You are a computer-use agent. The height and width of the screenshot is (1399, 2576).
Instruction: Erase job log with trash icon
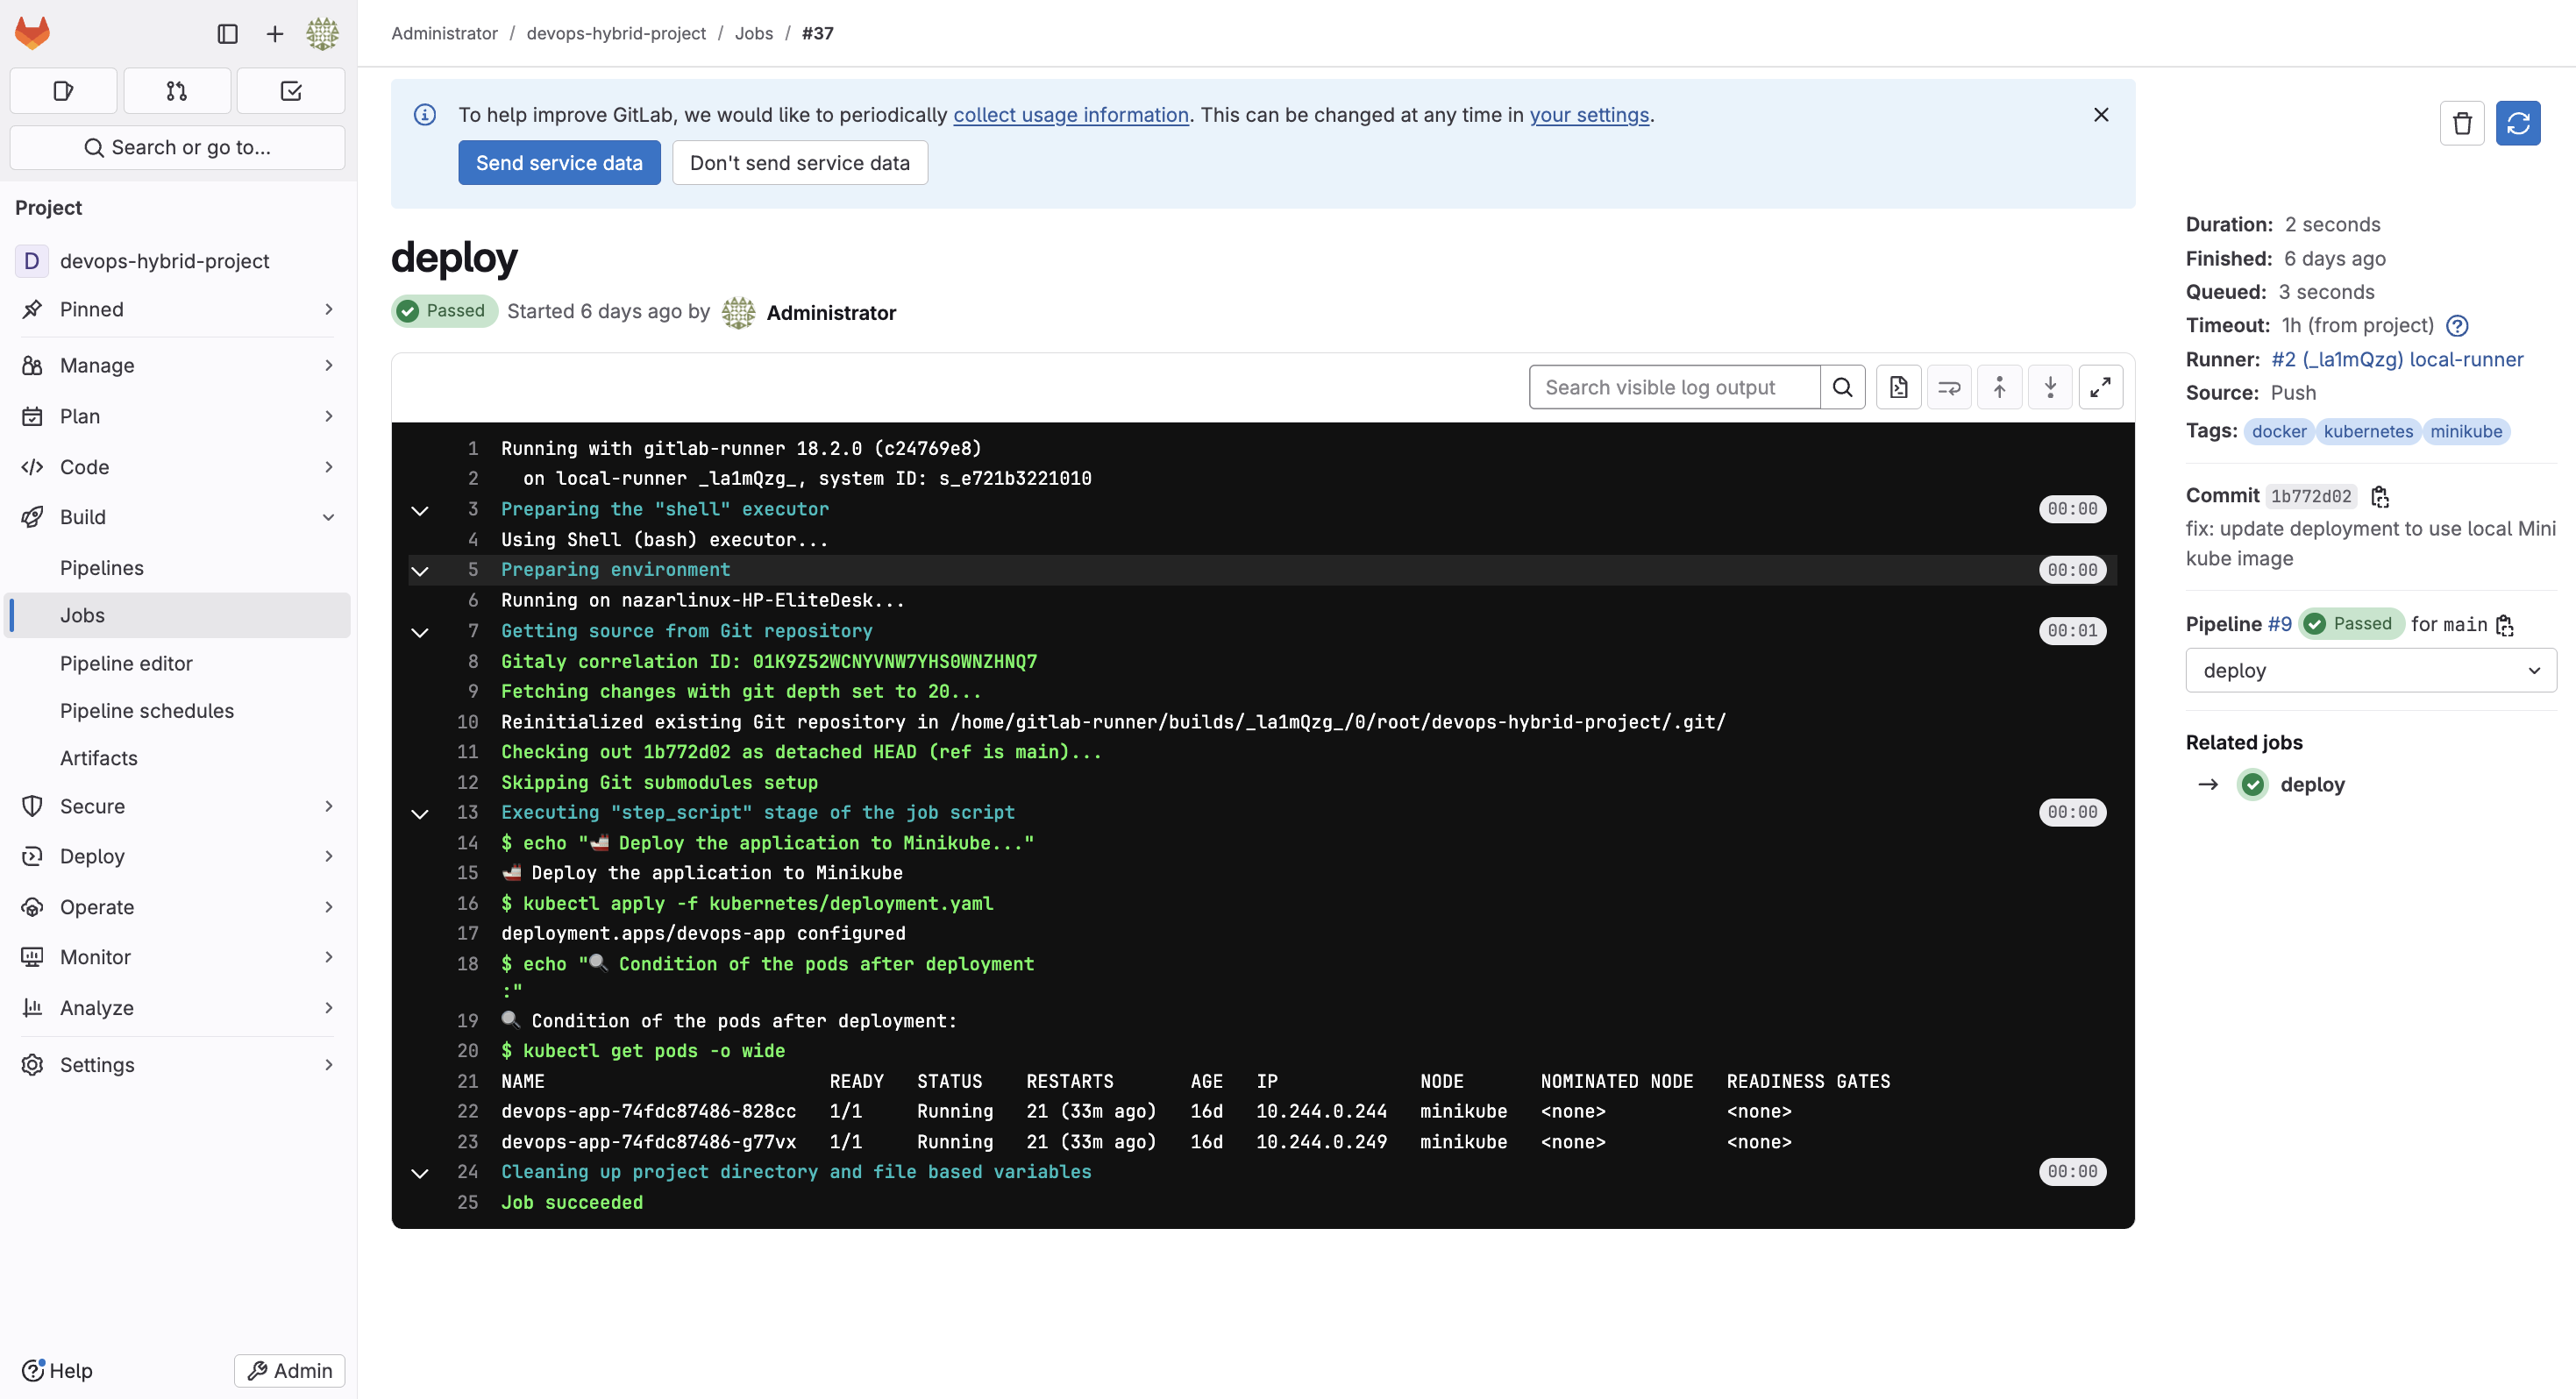pyautogui.click(x=2461, y=123)
